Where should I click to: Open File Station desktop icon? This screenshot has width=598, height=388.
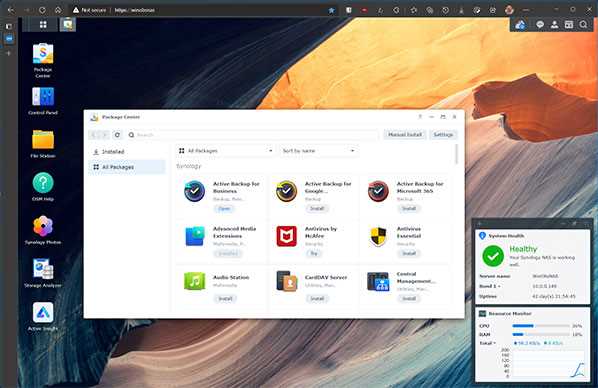[43, 139]
